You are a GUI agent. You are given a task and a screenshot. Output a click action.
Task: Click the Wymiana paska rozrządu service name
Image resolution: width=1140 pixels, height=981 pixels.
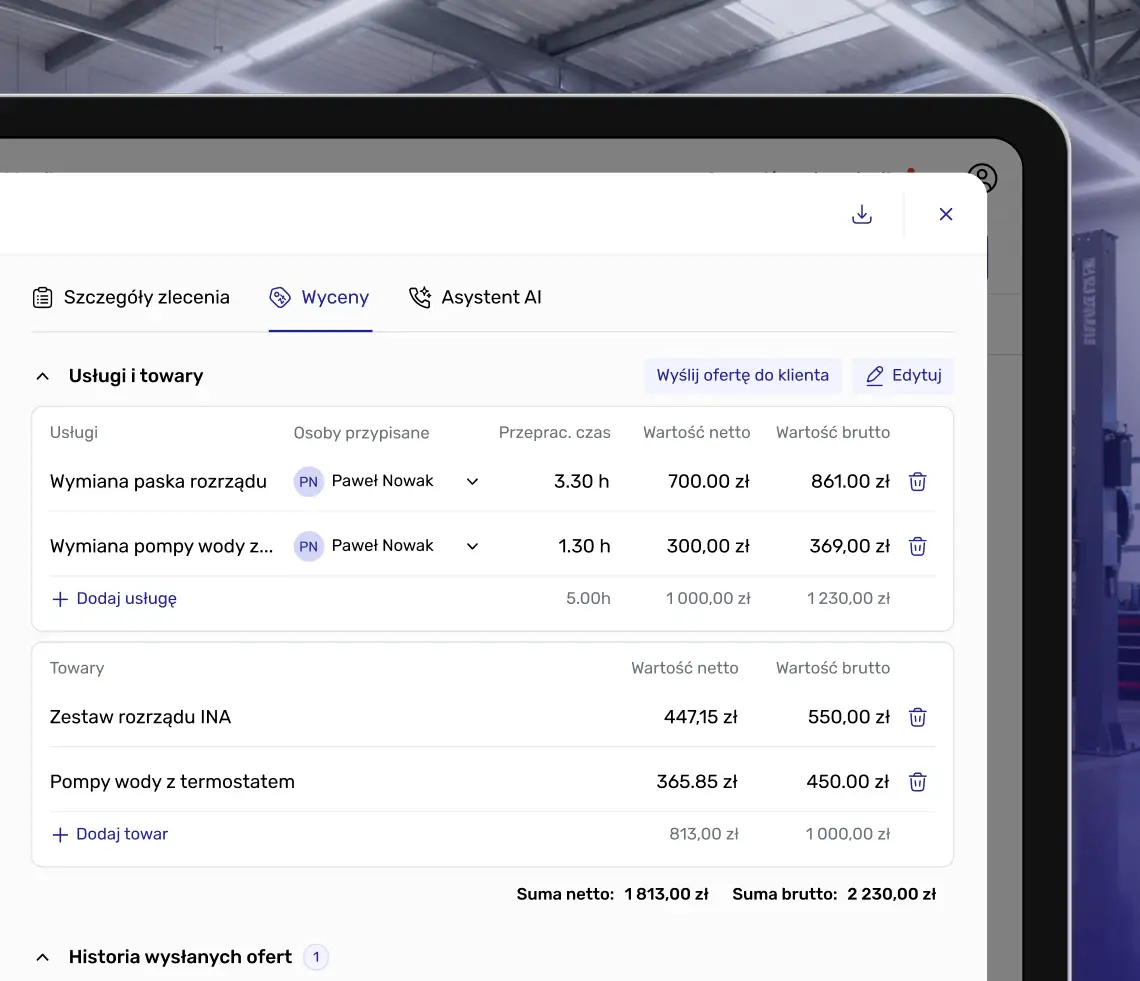tap(158, 481)
